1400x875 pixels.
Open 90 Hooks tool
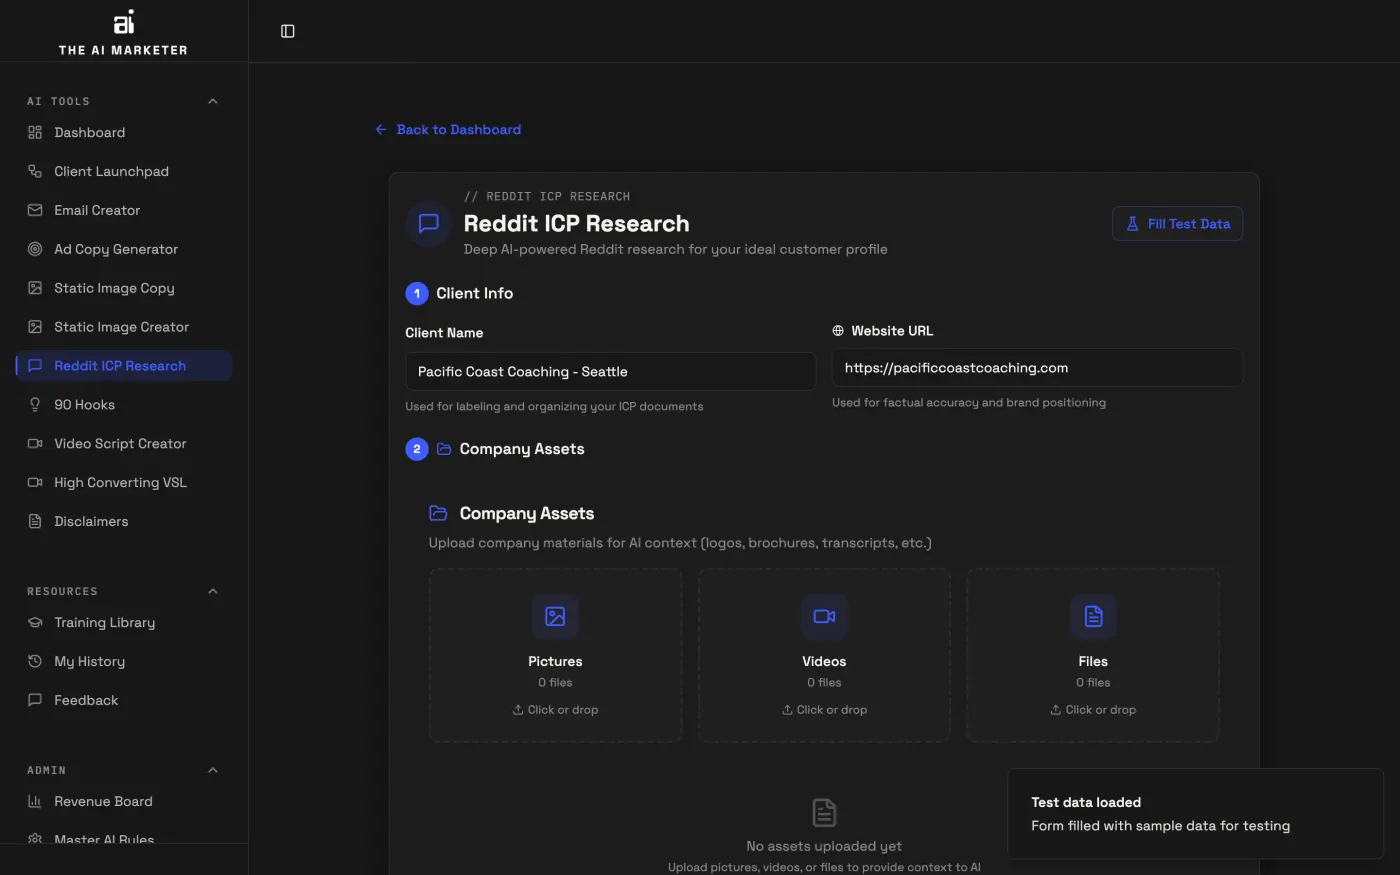tap(124, 405)
